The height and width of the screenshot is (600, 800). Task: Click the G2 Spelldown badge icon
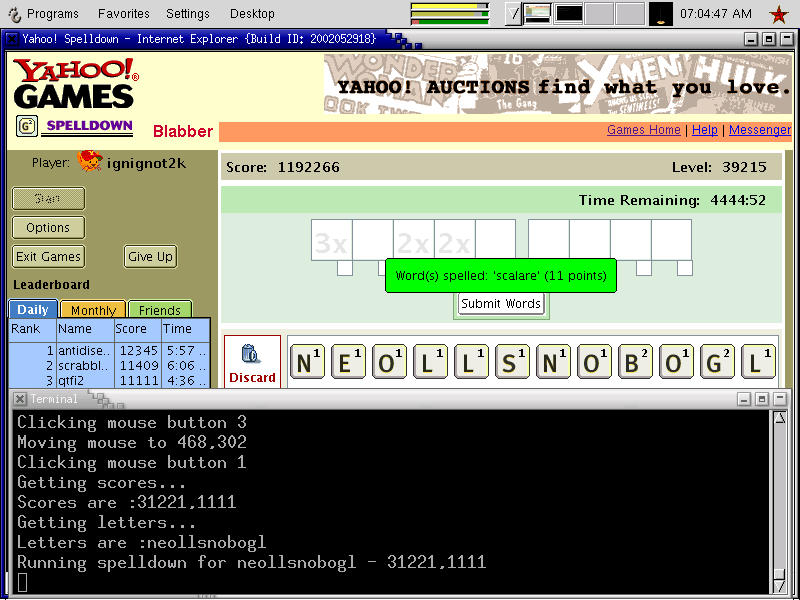pyautogui.click(x=27, y=126)
